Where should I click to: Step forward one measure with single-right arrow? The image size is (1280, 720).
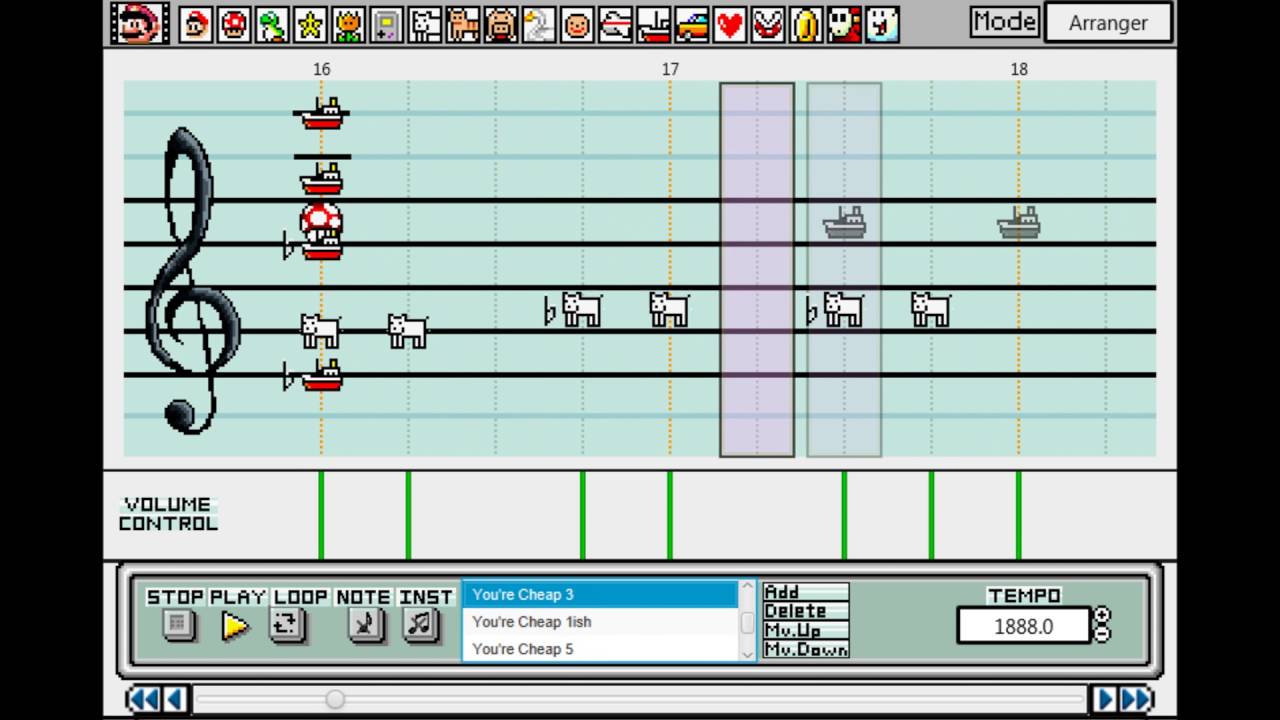pos(1105,699)
